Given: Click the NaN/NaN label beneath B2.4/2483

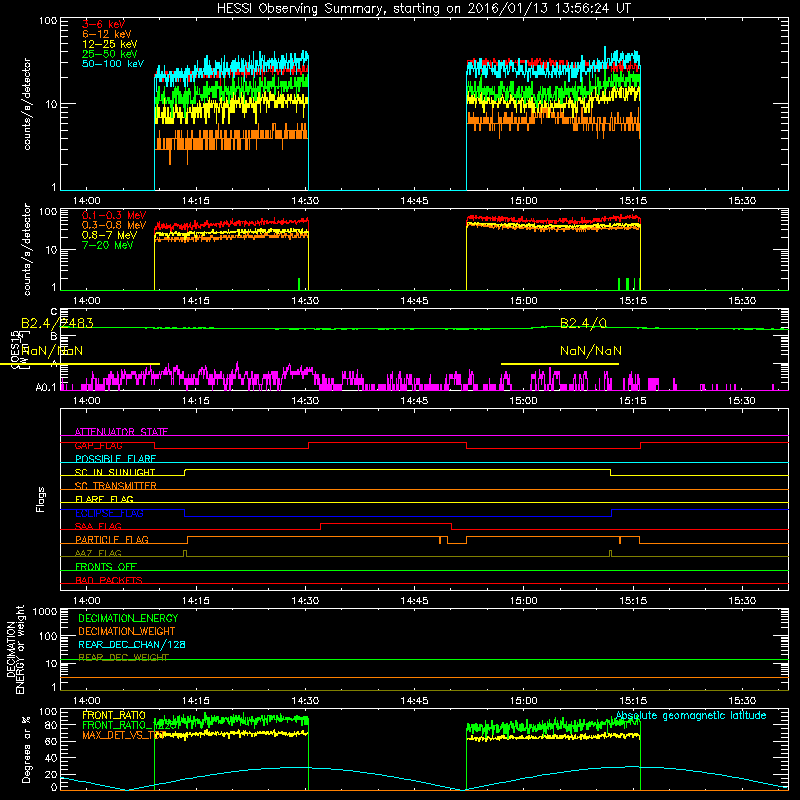Looking at the screenshot, I should point(52,351).
